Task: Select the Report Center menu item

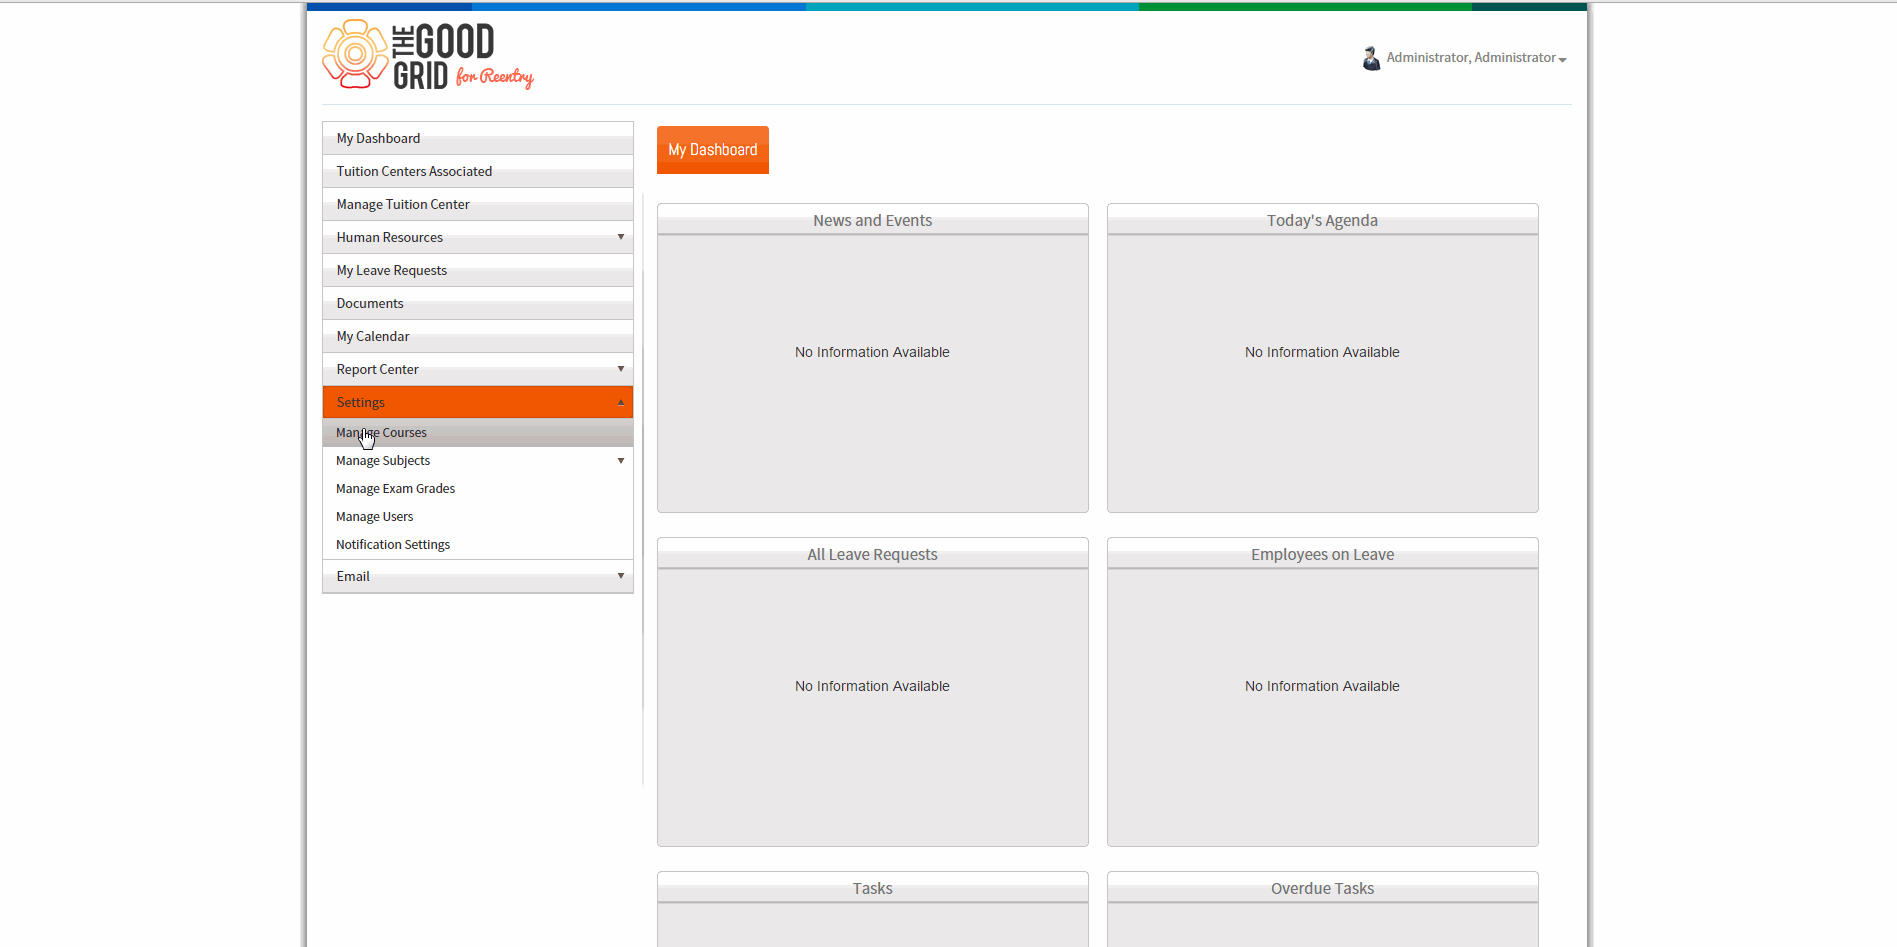Action: 478,369
